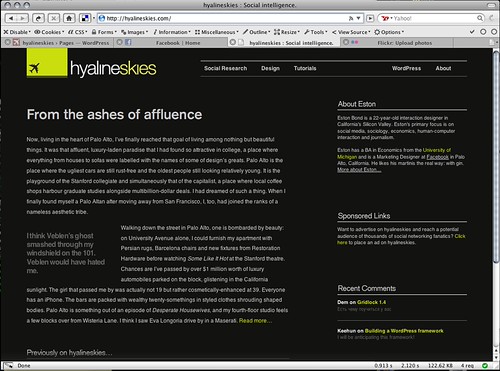Click More about Eston link
Image resolution: width=500 pixels, height=371 pixels.
tap(359, 170)
